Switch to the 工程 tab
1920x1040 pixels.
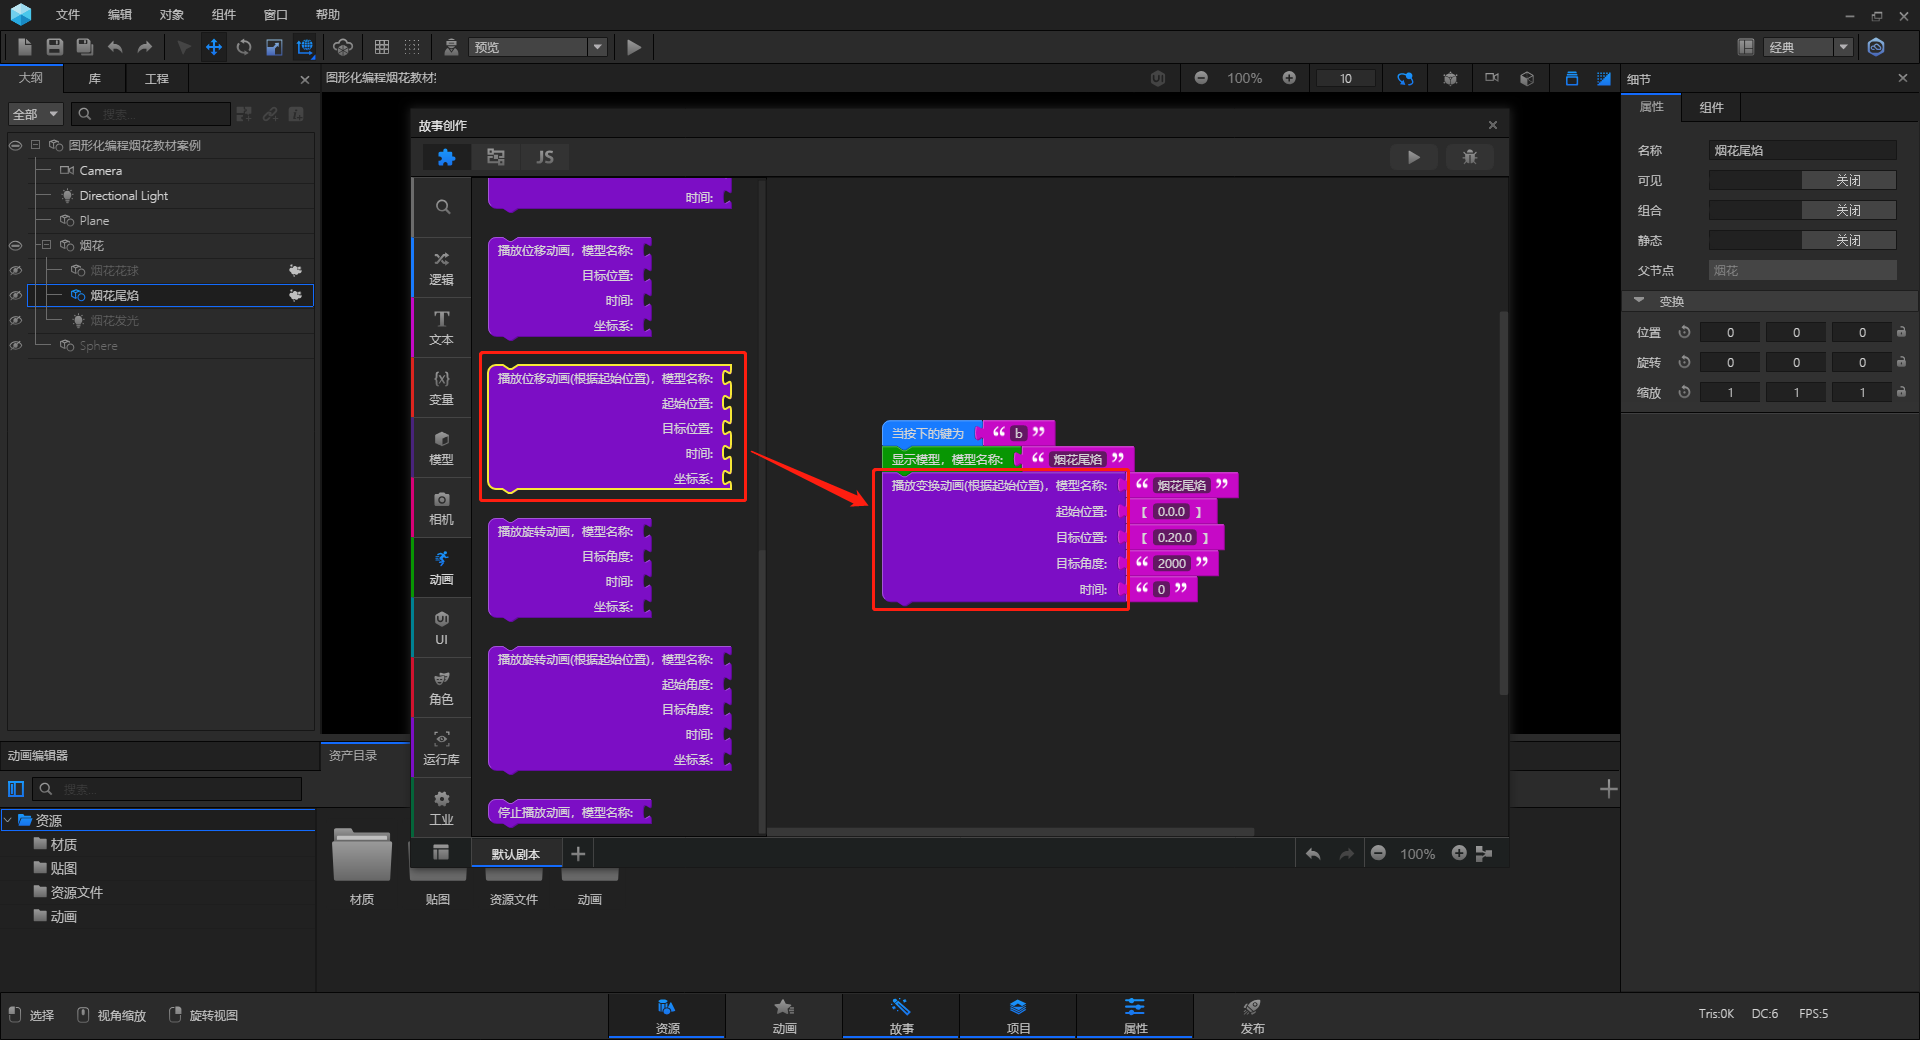pyautogui.click(x=157, y=78)
